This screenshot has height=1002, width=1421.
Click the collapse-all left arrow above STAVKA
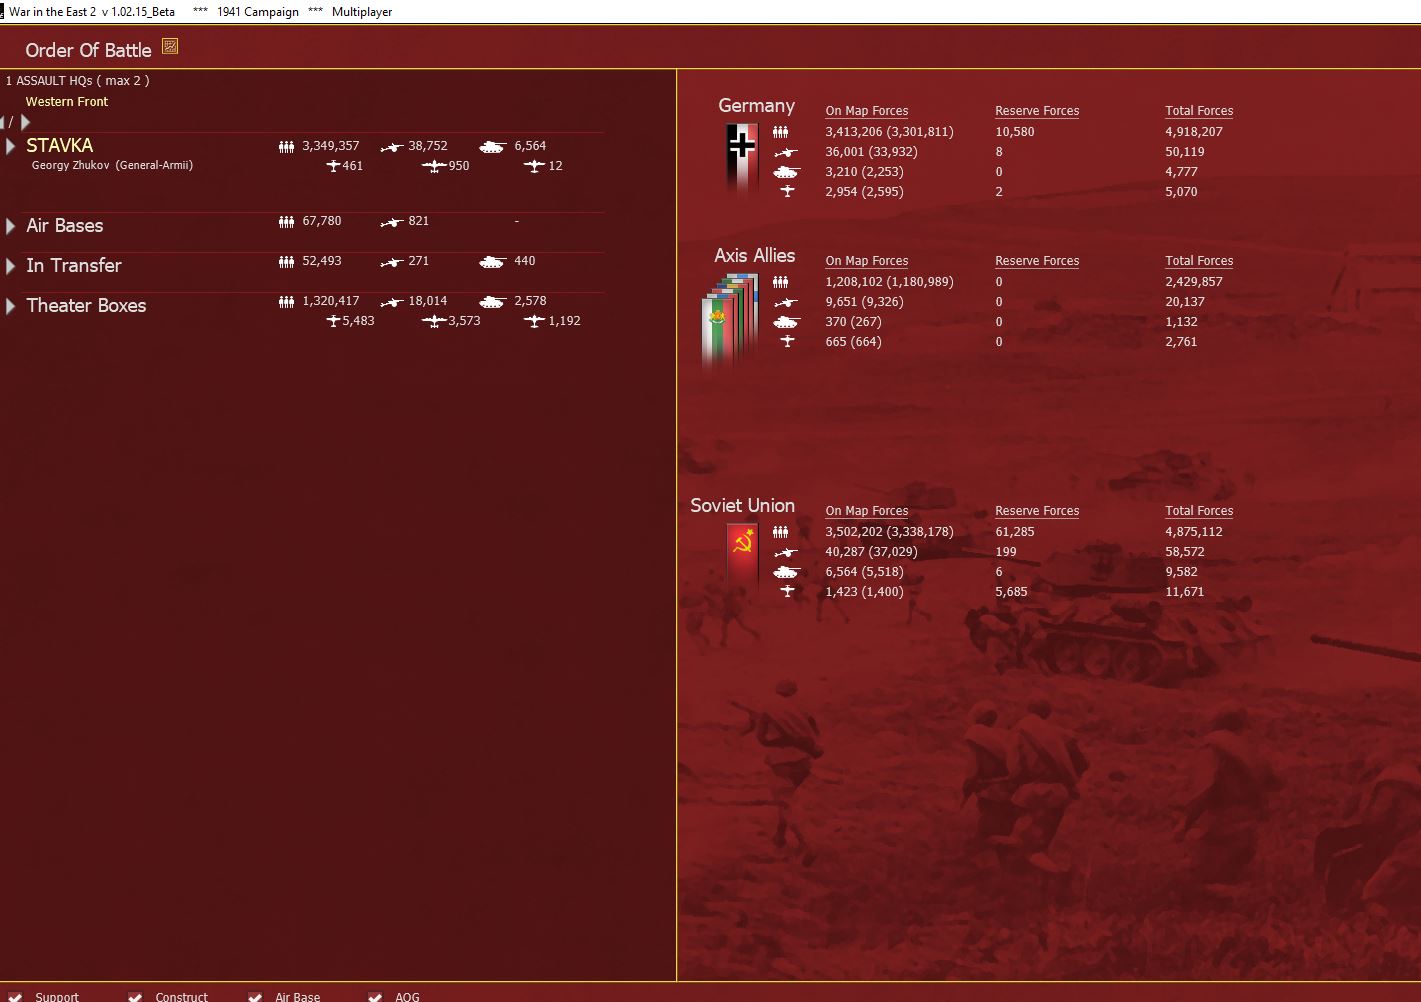(3, 122)
